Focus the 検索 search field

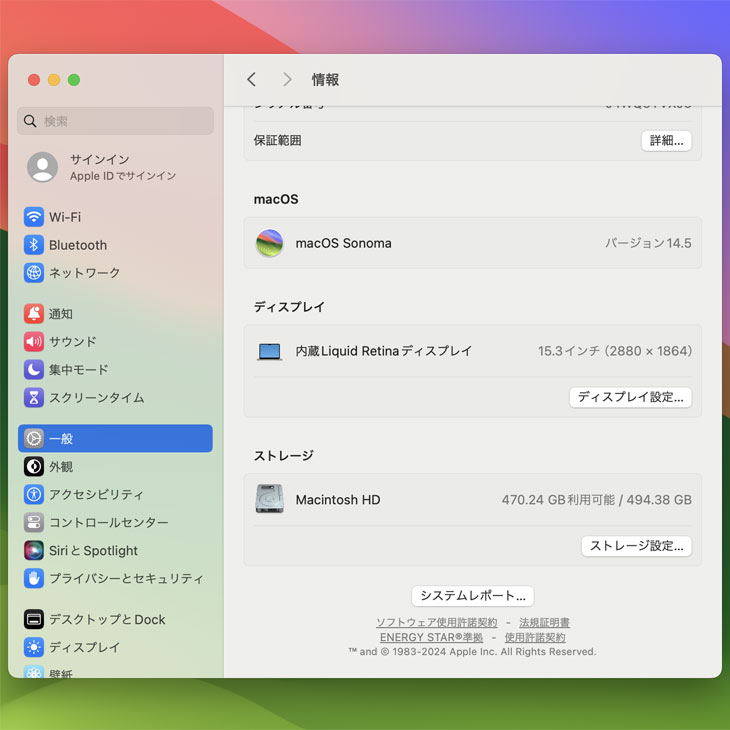click(115, 121)
